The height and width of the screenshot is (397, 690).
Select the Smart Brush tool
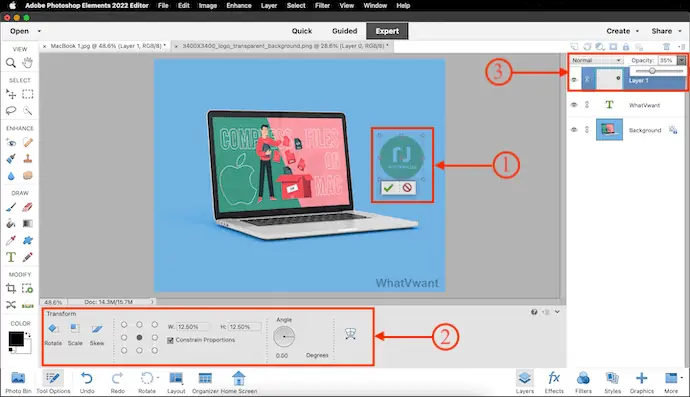point(11,158)
